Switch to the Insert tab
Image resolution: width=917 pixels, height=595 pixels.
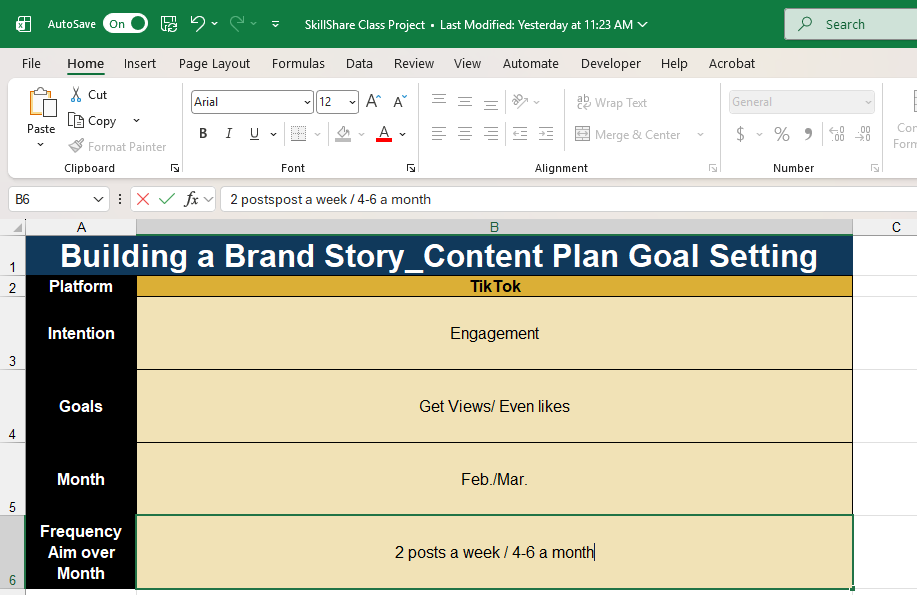(140, 63)
